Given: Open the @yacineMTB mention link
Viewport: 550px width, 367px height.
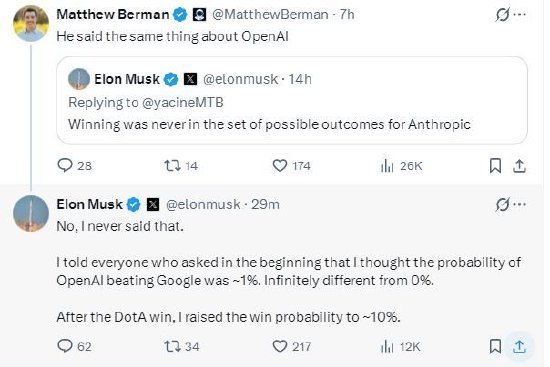Looking at the screenshot, I should click(183, 102).
